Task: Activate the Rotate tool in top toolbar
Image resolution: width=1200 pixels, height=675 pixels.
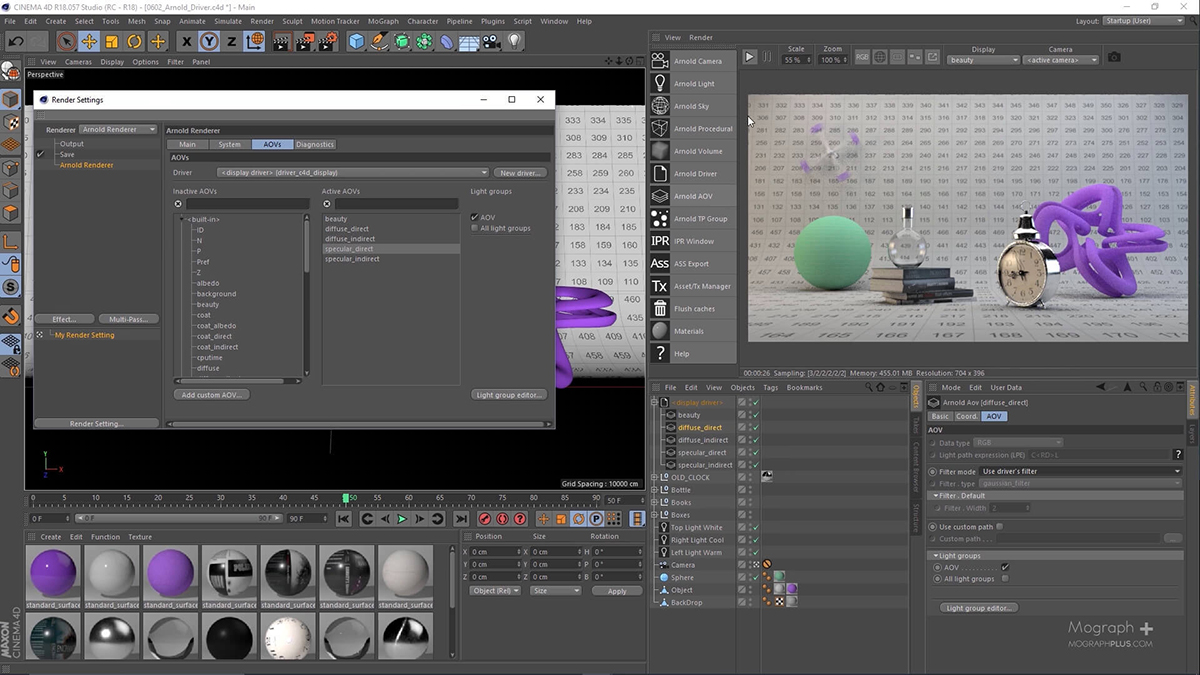Action: (x=134, y=41)
